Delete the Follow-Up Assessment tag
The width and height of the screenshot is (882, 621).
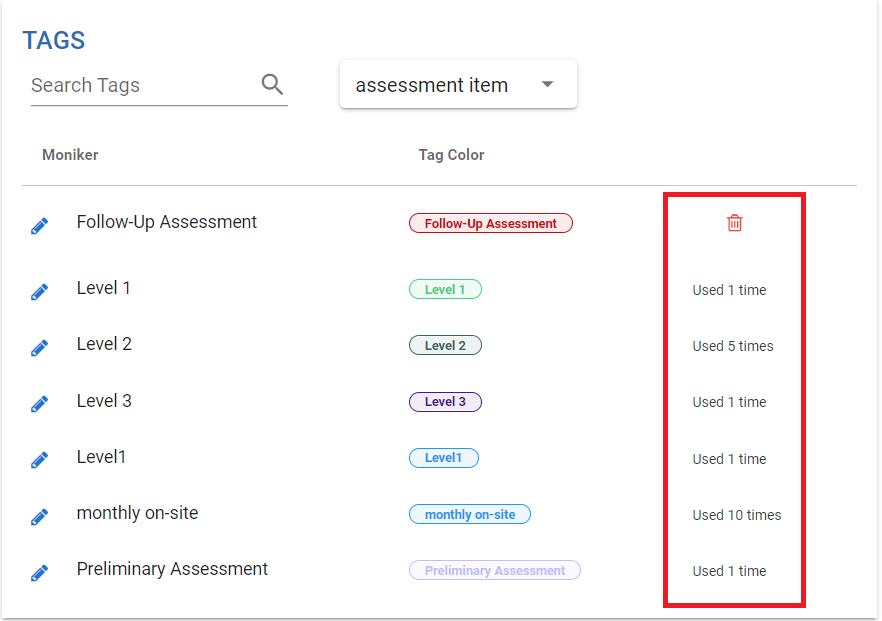click(x=735, y=223)
